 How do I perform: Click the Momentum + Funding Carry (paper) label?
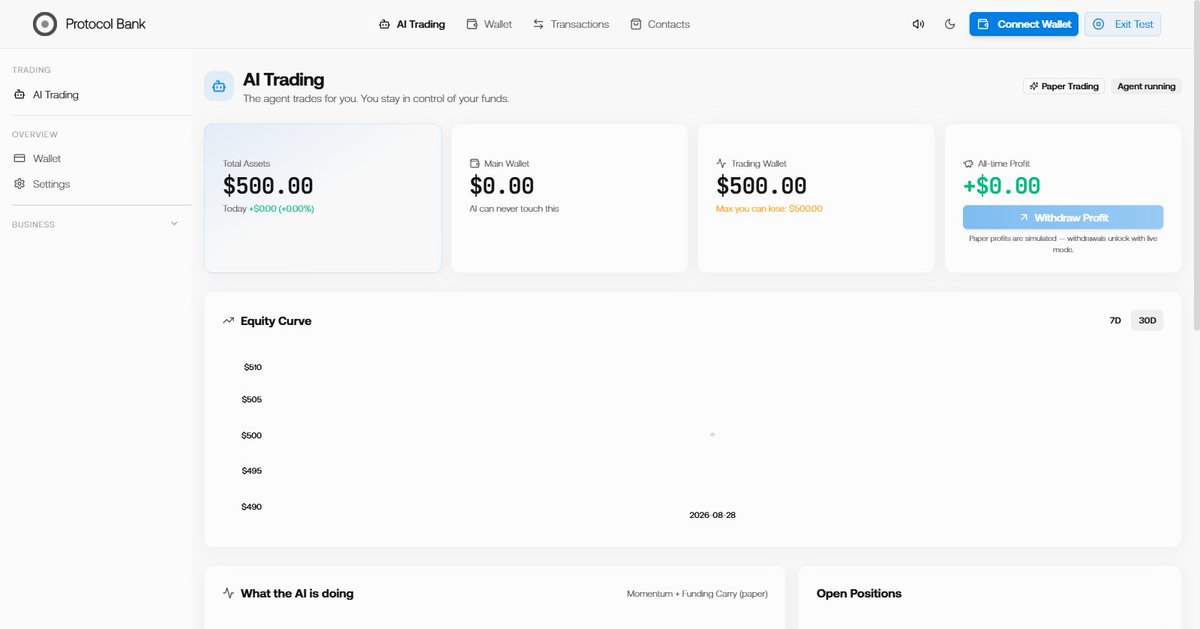697,594
